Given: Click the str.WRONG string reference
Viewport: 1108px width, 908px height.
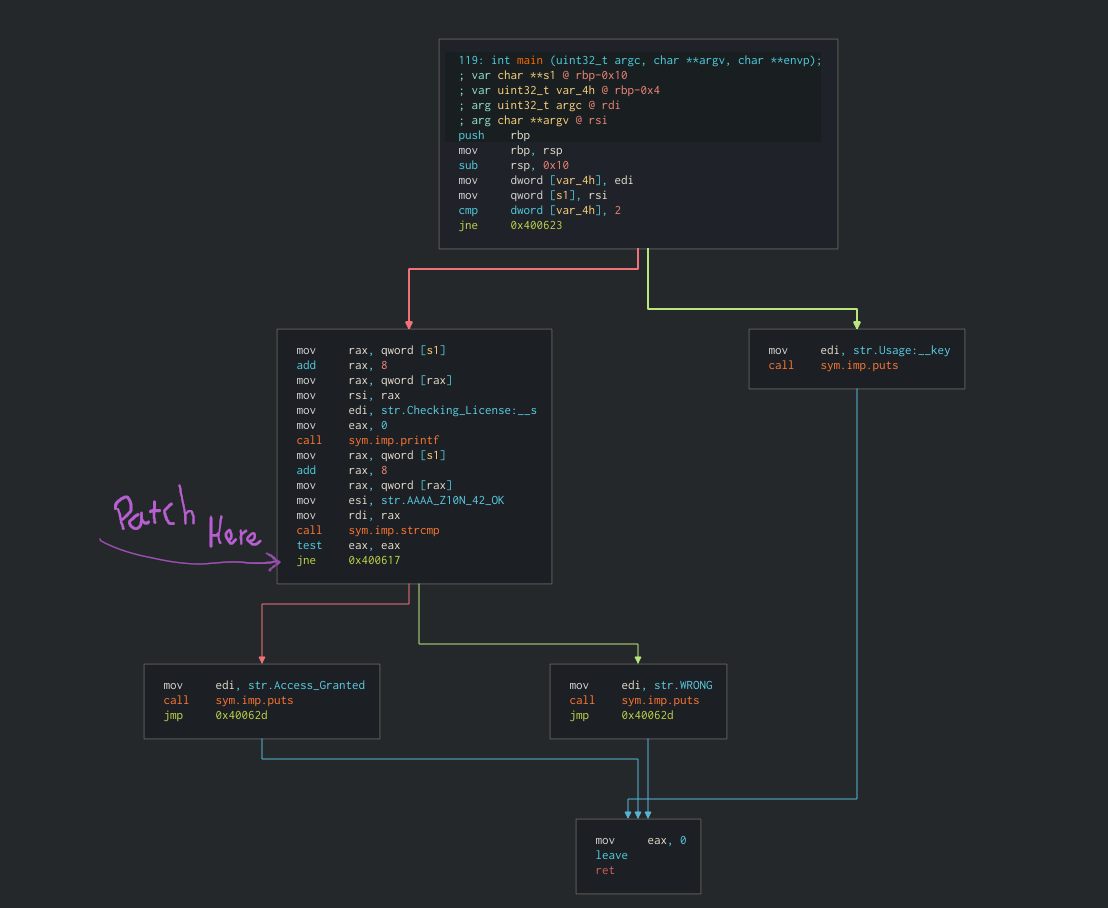Looking at the screenshot, I should [x=683, y=685].
